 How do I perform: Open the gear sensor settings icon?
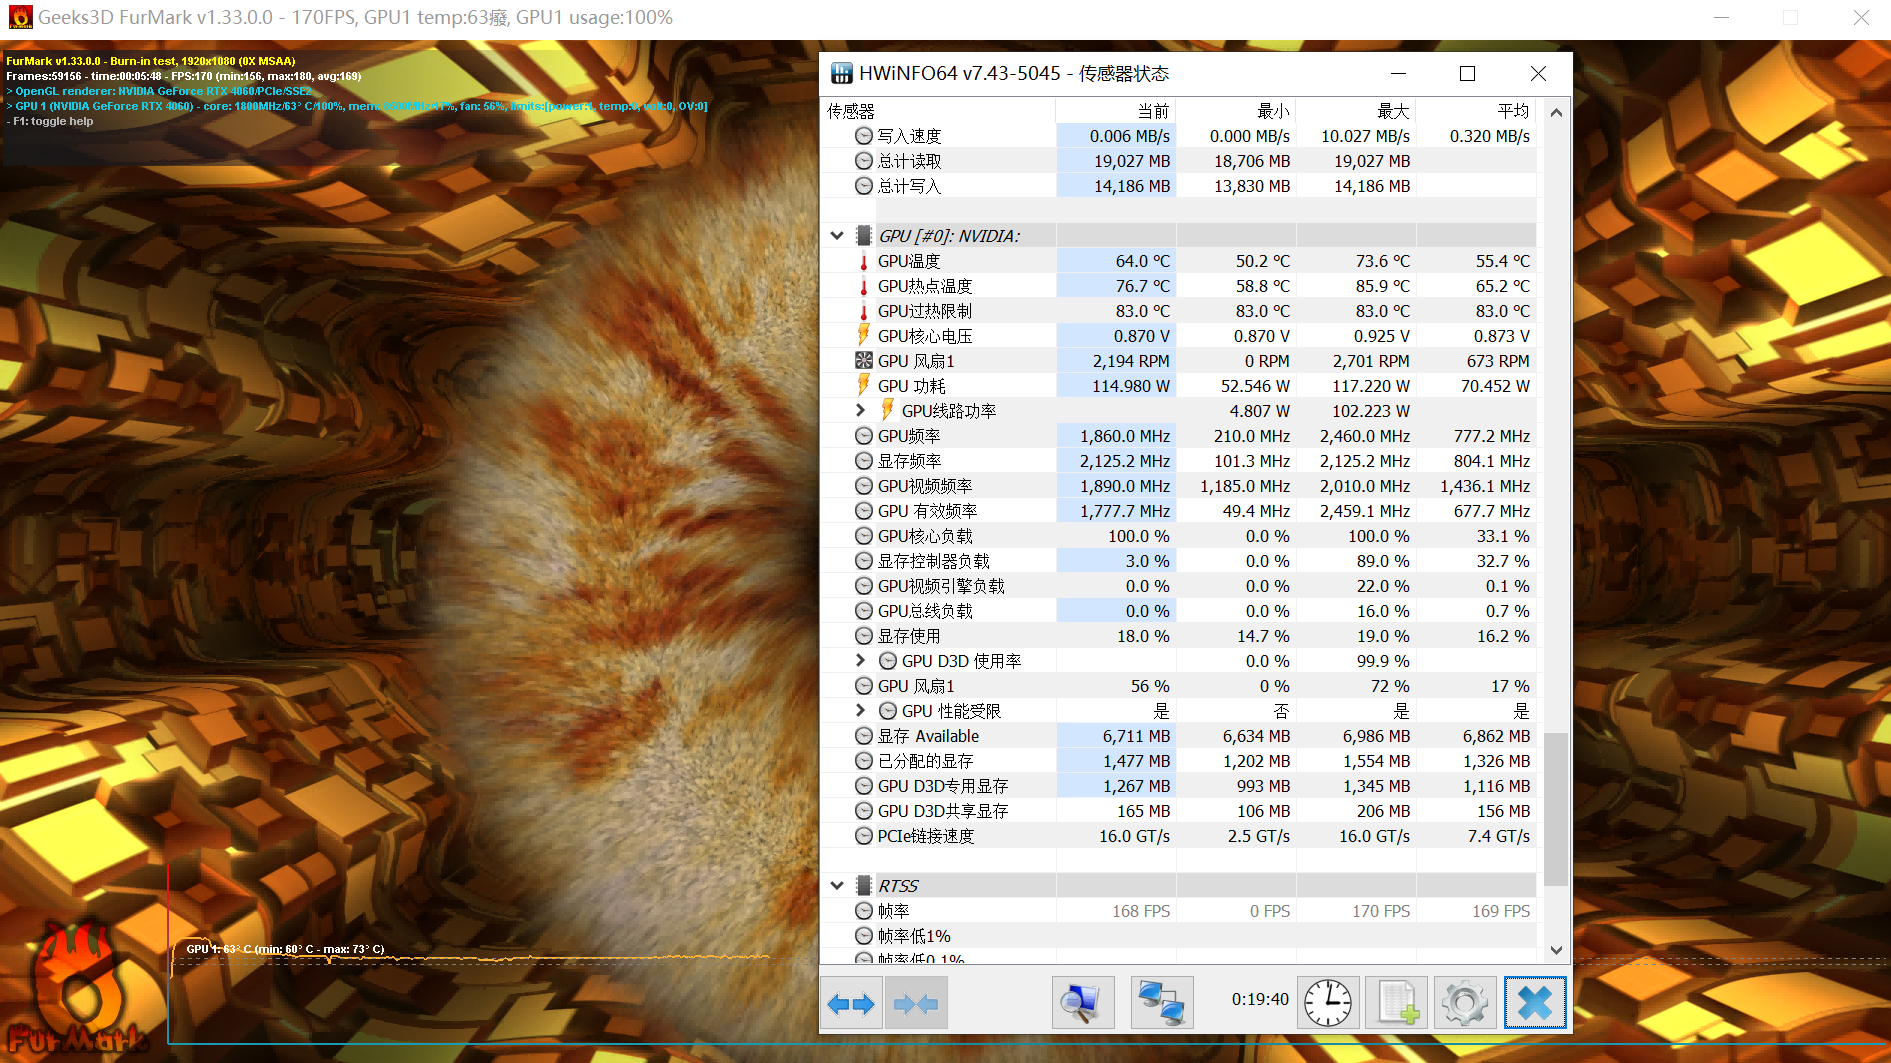tap(1465, 1003)
